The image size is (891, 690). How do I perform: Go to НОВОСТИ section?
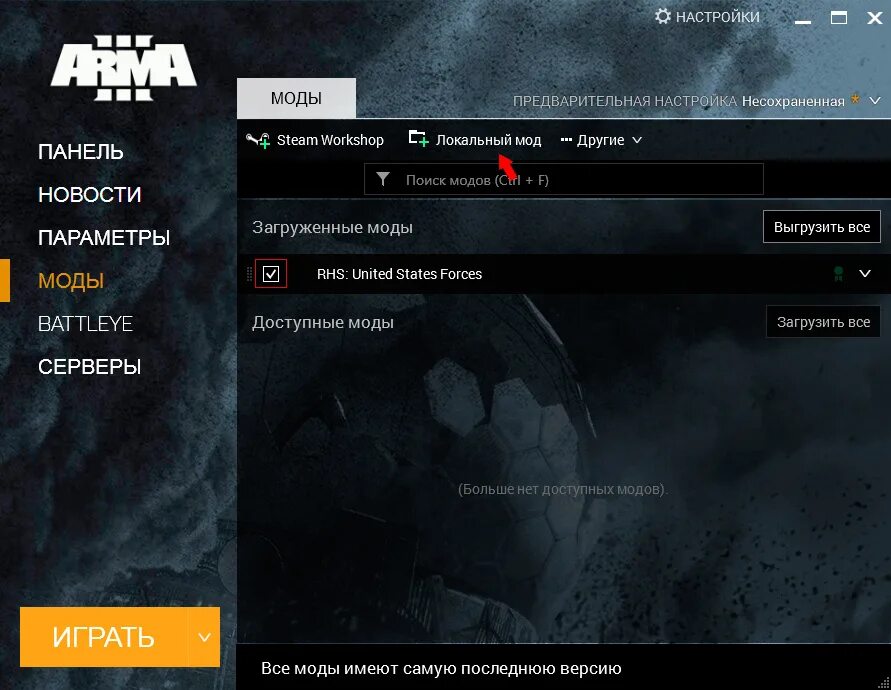90,194
